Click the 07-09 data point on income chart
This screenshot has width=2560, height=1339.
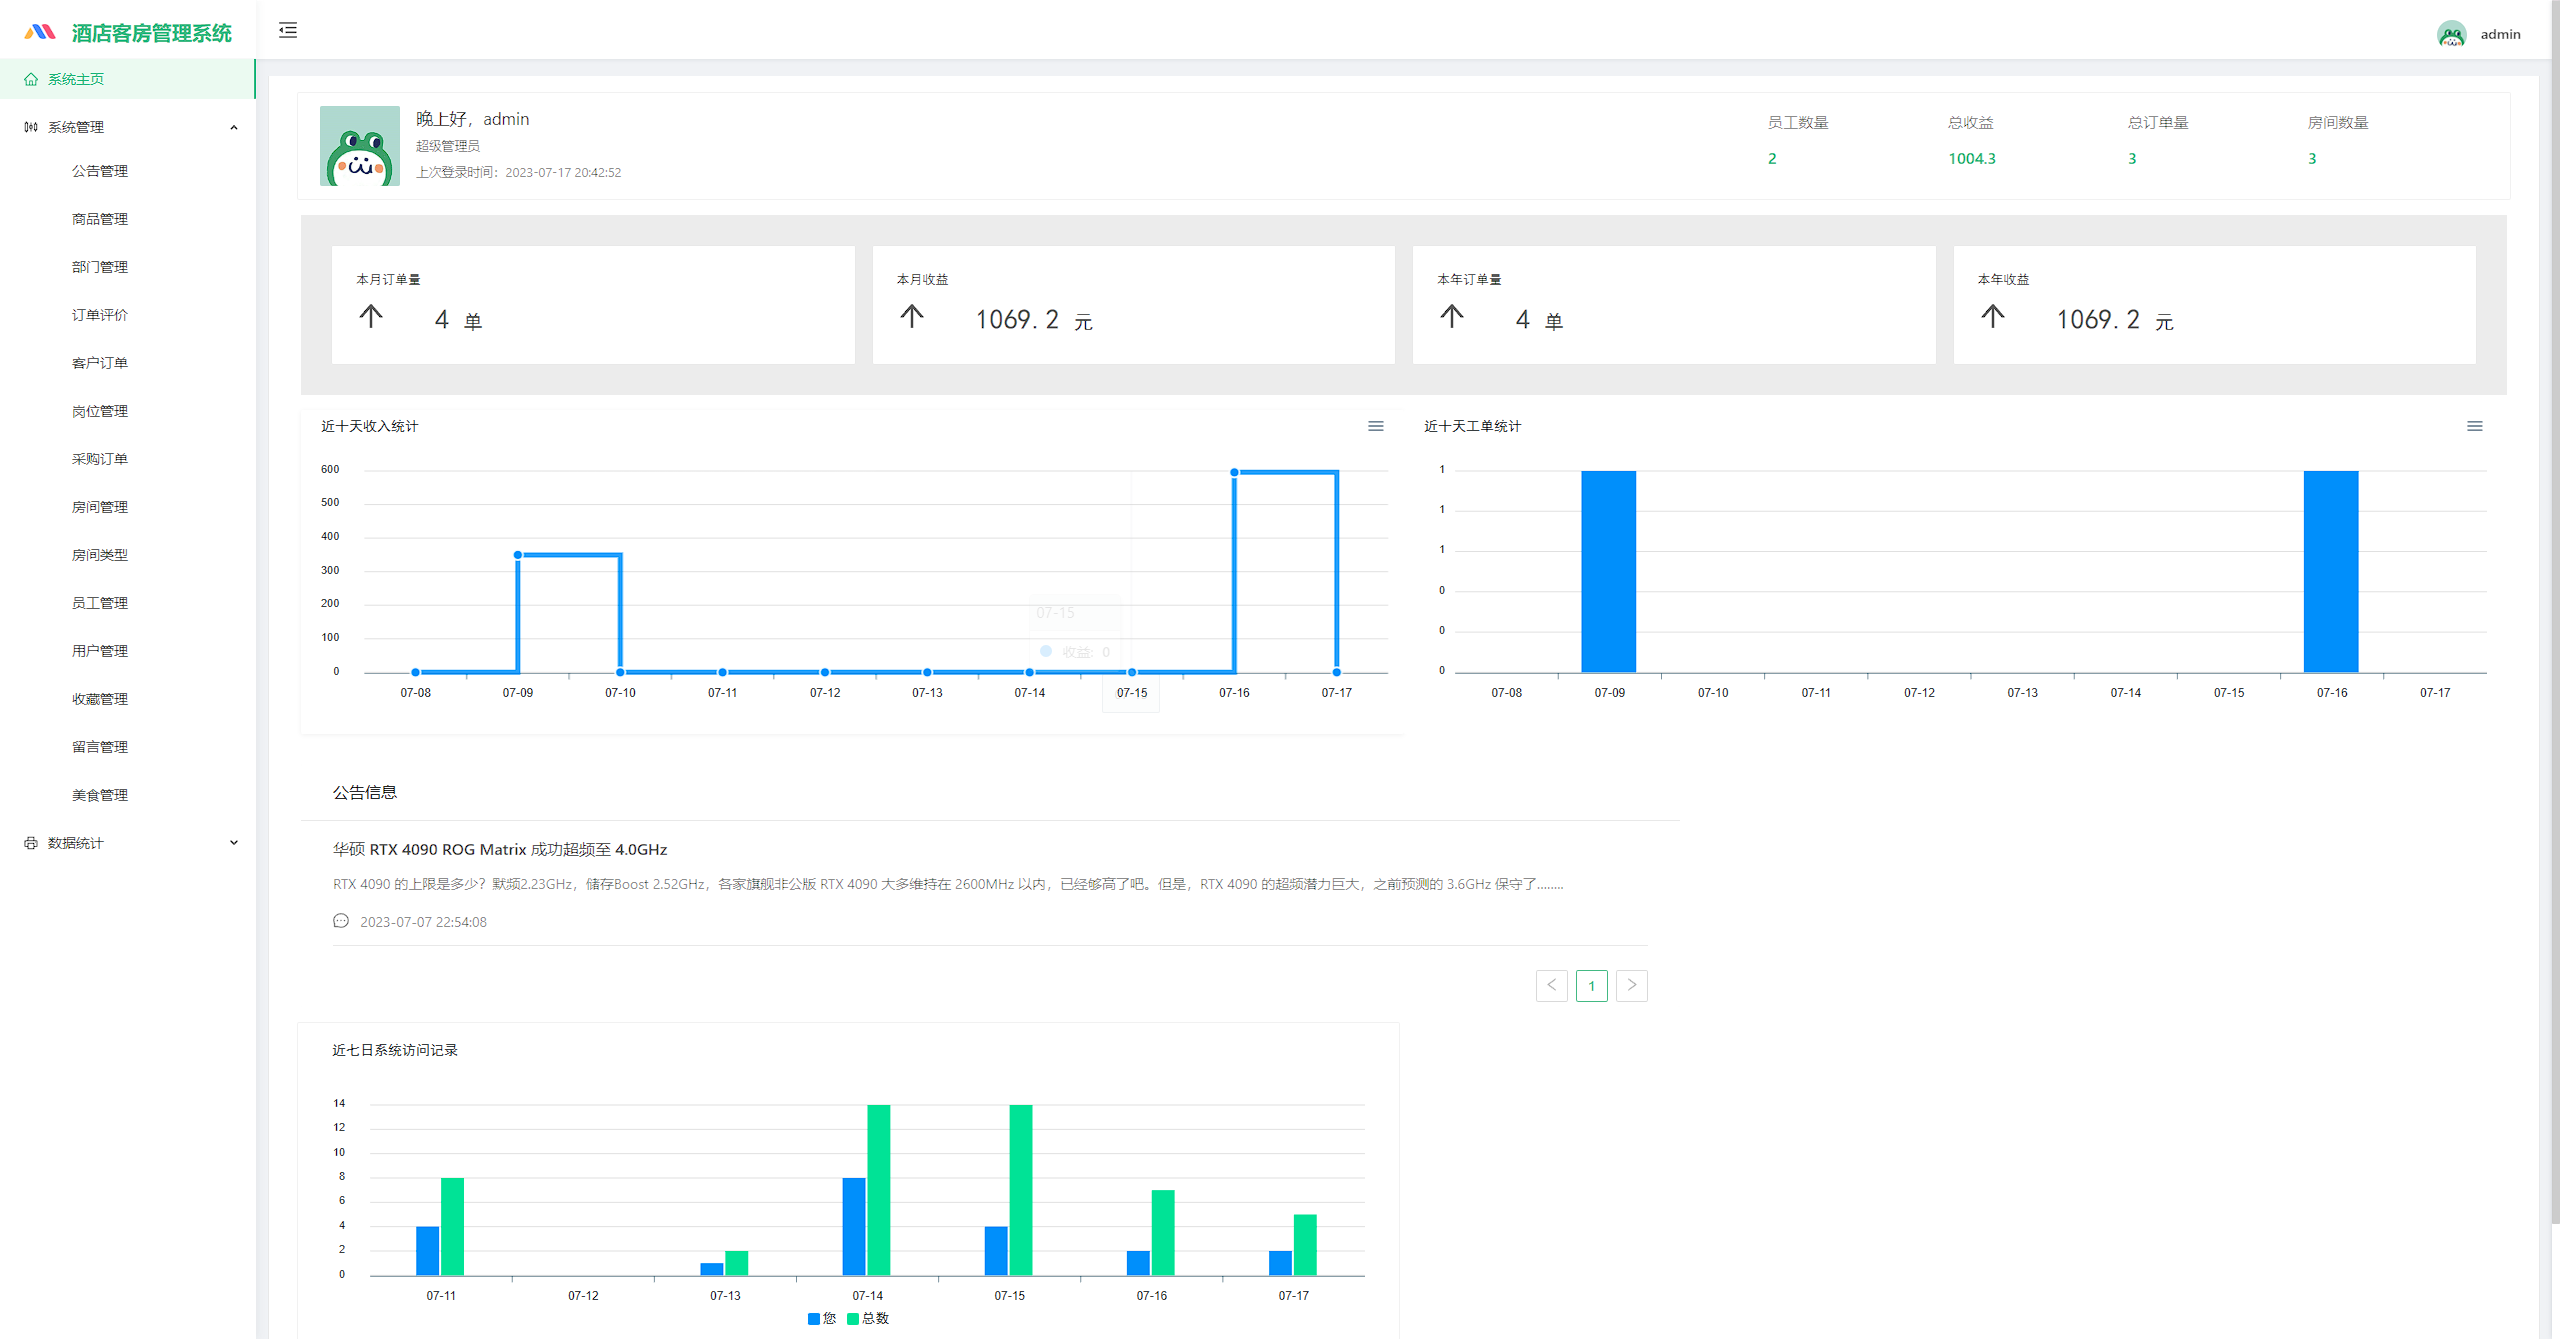coord(518,554)
